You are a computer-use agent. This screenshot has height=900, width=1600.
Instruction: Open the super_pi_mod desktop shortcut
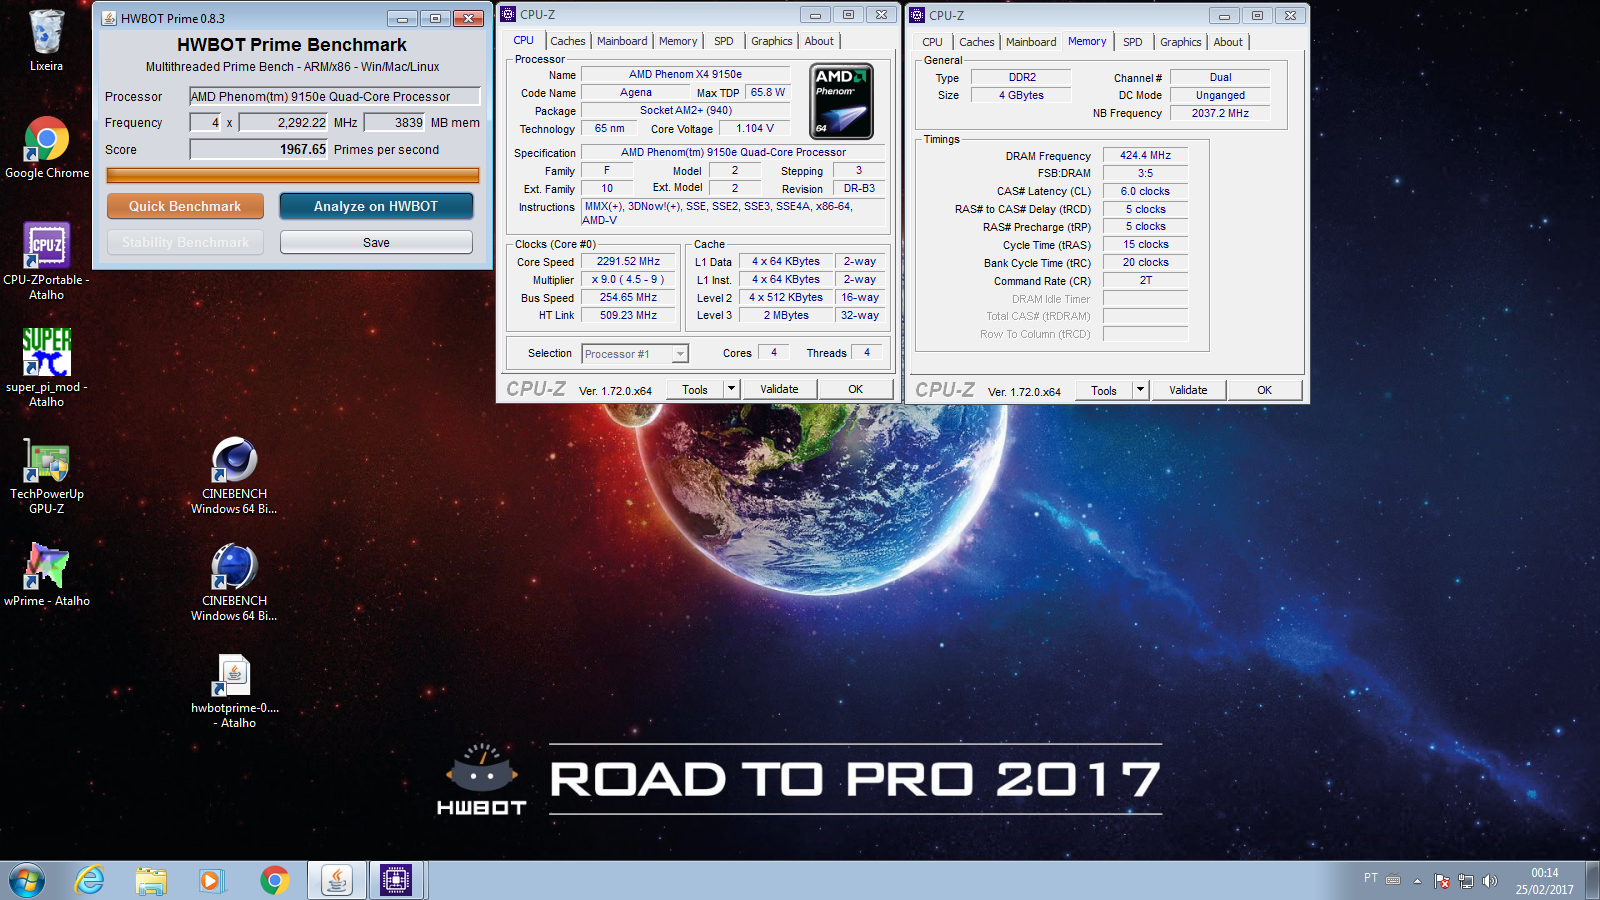[46, 367]
